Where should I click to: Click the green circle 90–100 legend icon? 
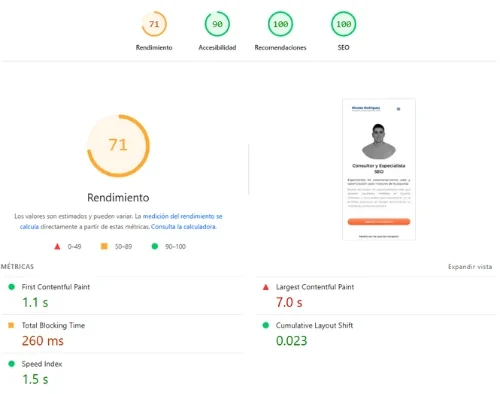coord(155,246)
